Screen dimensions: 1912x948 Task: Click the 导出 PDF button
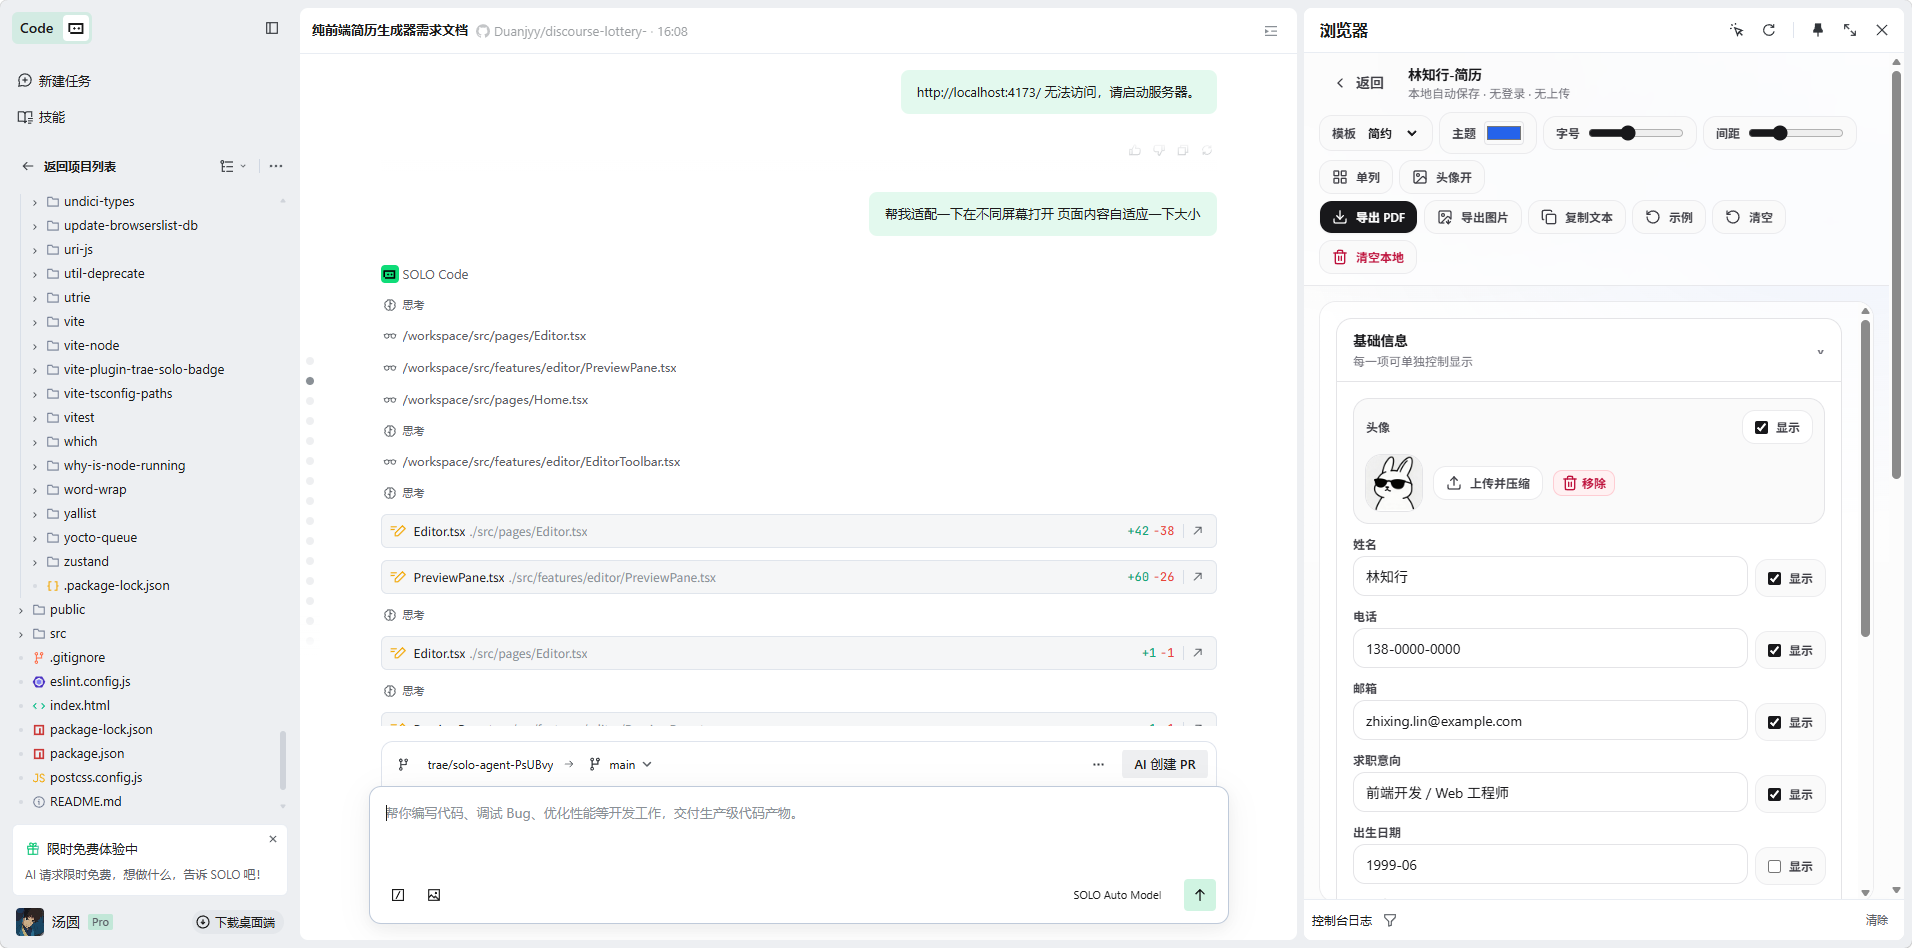pos(1368,217)
